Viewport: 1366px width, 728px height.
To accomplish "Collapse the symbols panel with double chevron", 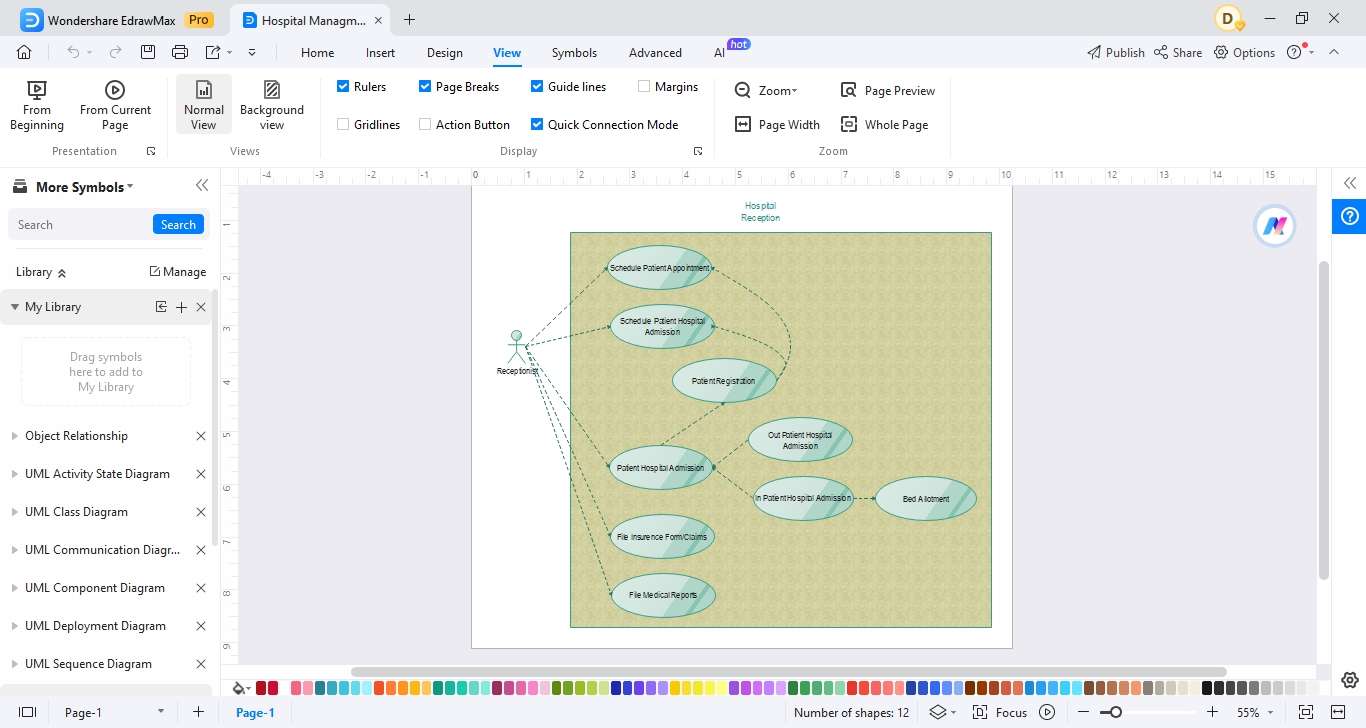I will (x=202, y=185).
